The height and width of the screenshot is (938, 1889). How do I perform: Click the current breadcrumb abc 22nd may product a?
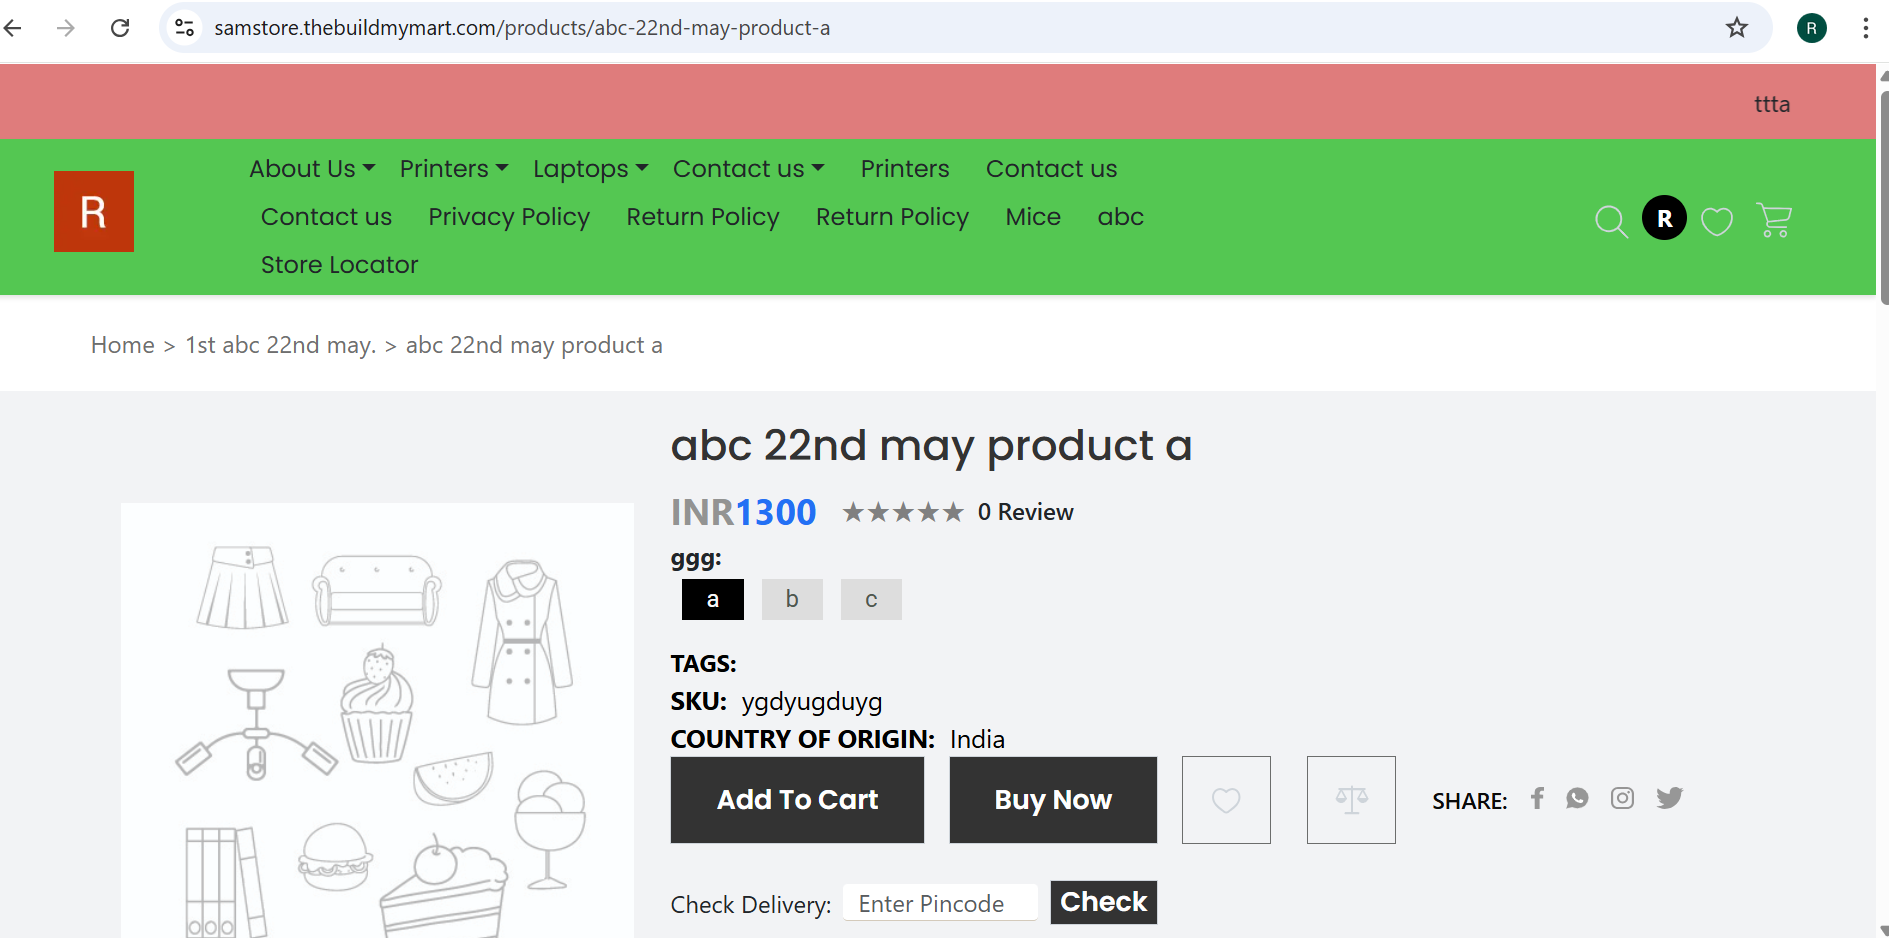click(x=534, y=345)
